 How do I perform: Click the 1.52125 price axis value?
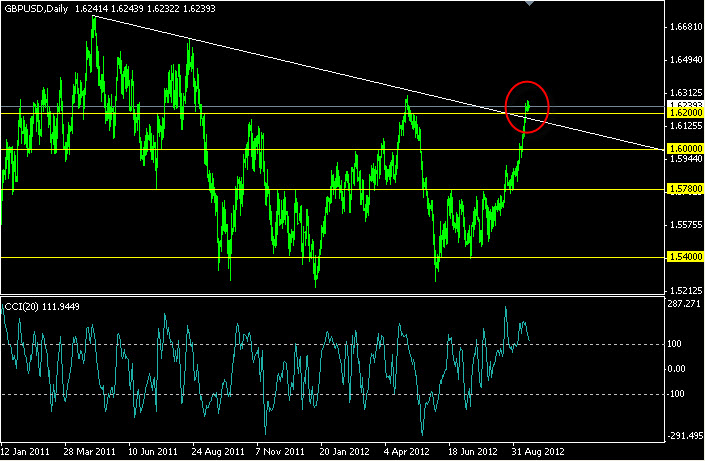(x=686, y=290)
